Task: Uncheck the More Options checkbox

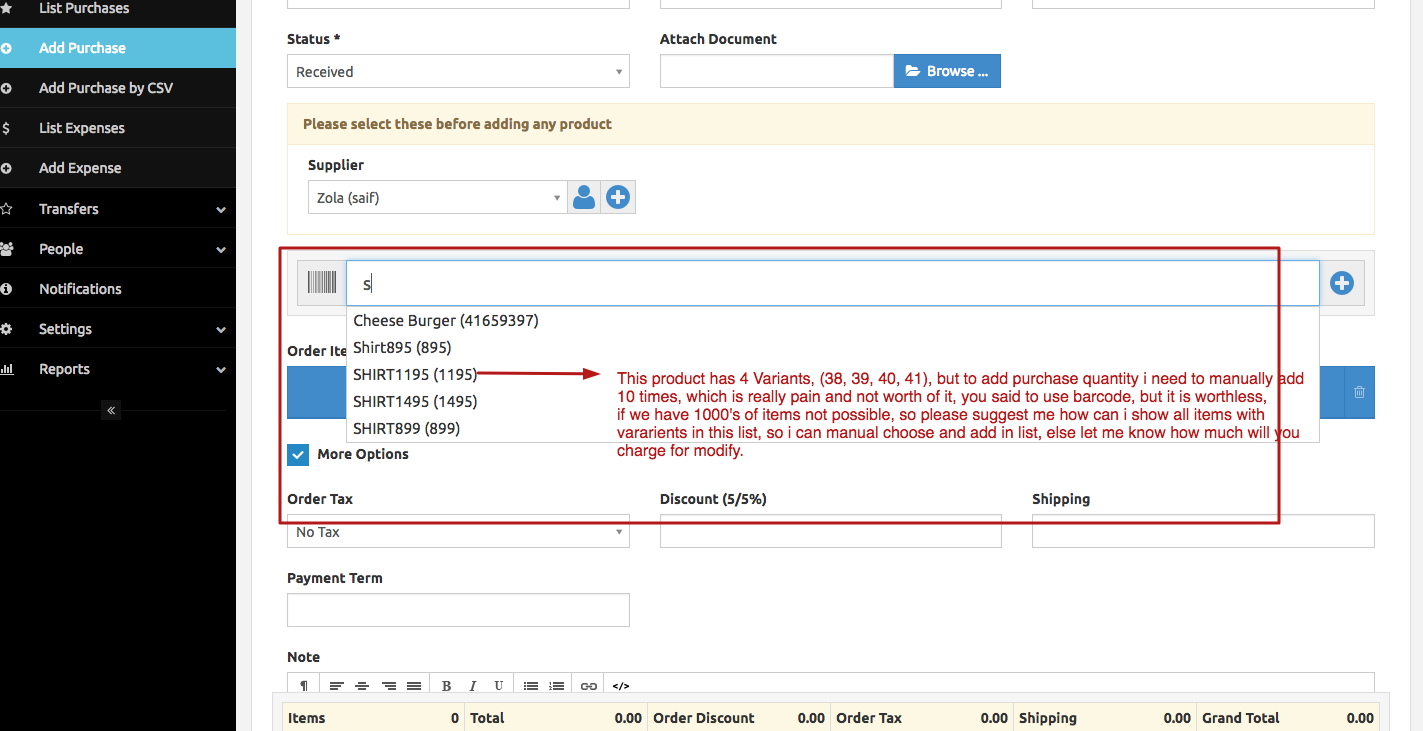Action: click(298, 455)
